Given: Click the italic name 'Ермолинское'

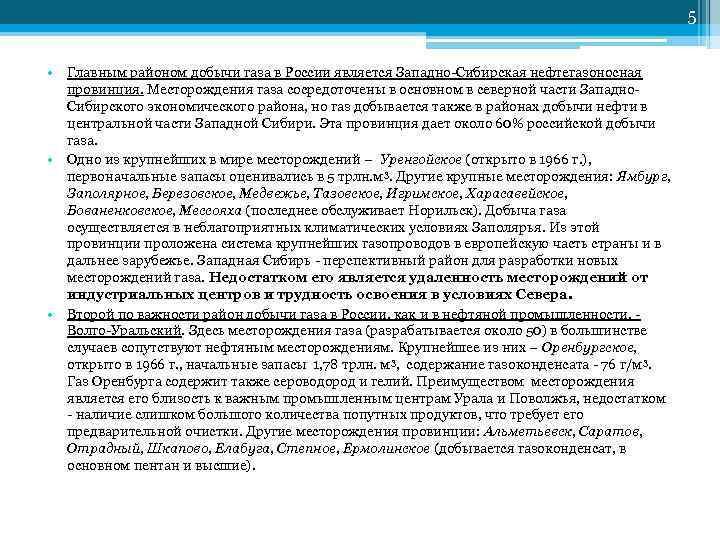Looking at the screenshot, I should (x=386, y=449).
